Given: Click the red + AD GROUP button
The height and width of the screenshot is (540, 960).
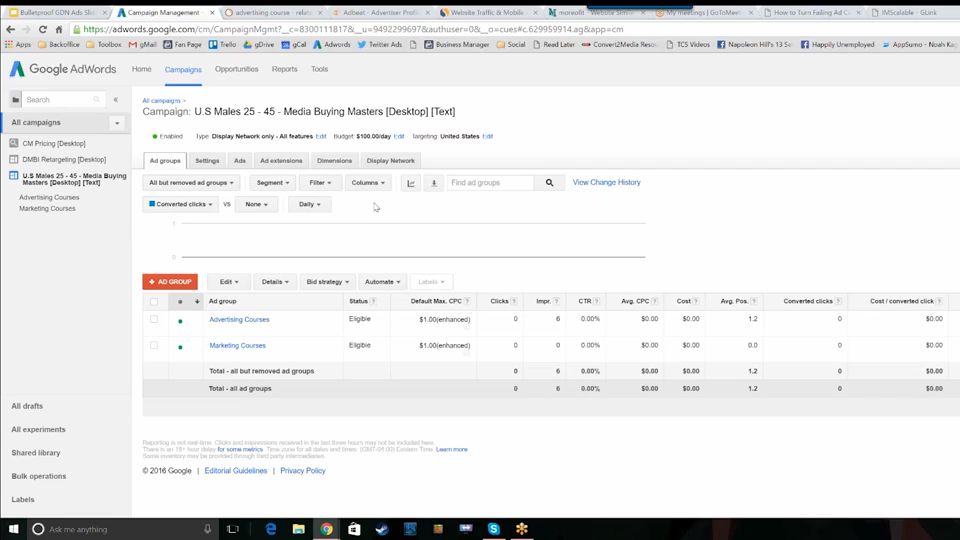Looking at the screenshot, I should (x=170, y=282).
